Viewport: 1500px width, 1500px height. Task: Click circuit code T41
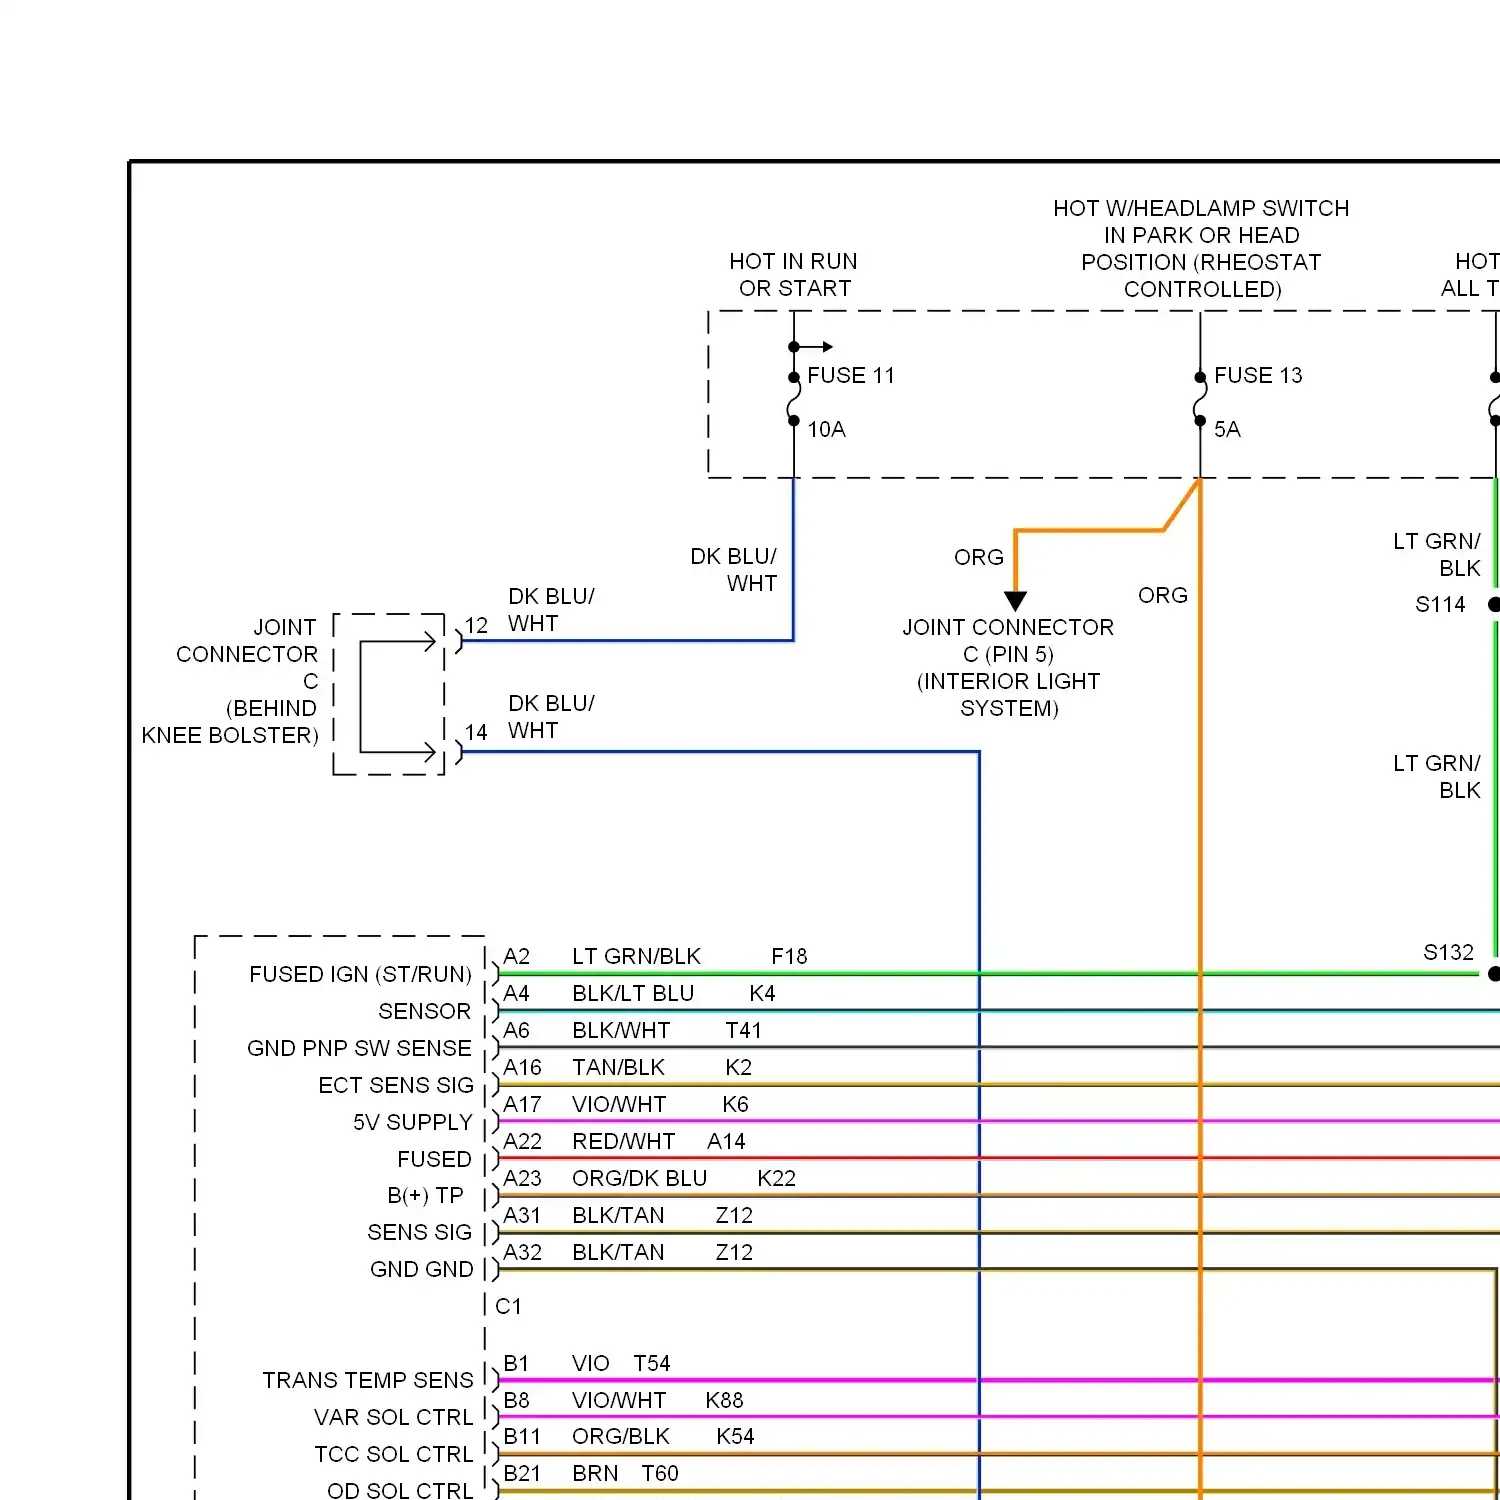pos(743,1030)
